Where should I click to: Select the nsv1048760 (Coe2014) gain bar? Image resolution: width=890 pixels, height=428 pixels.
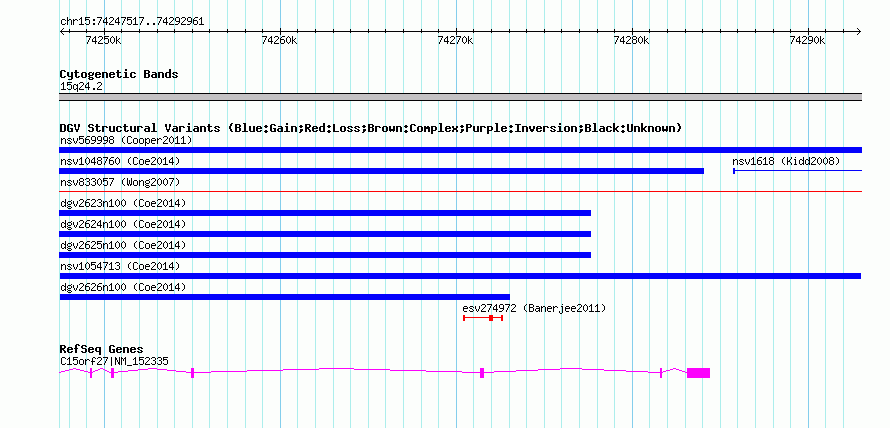click(x=381, y=171)
